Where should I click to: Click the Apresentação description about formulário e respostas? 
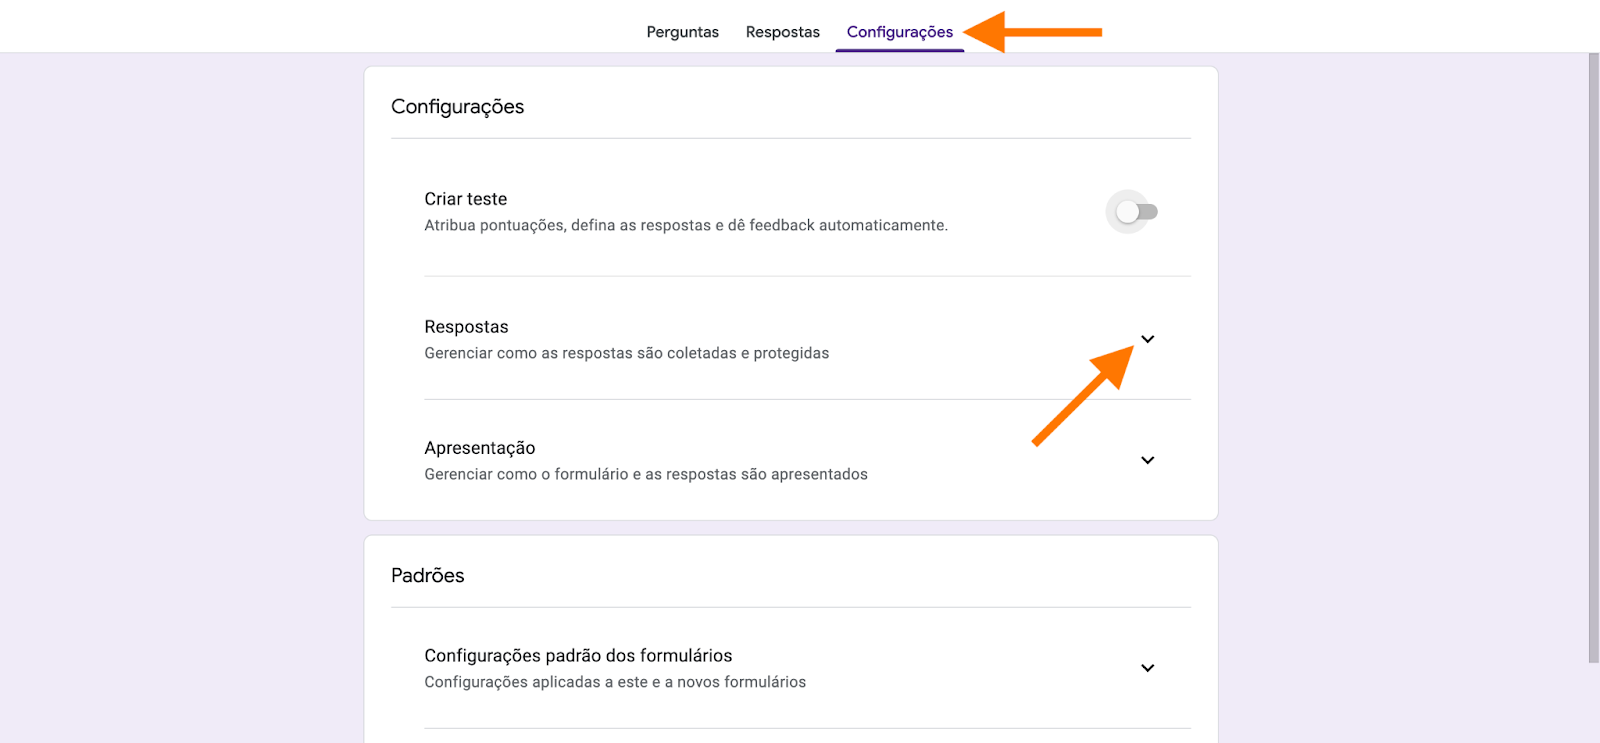click(645, 474)
